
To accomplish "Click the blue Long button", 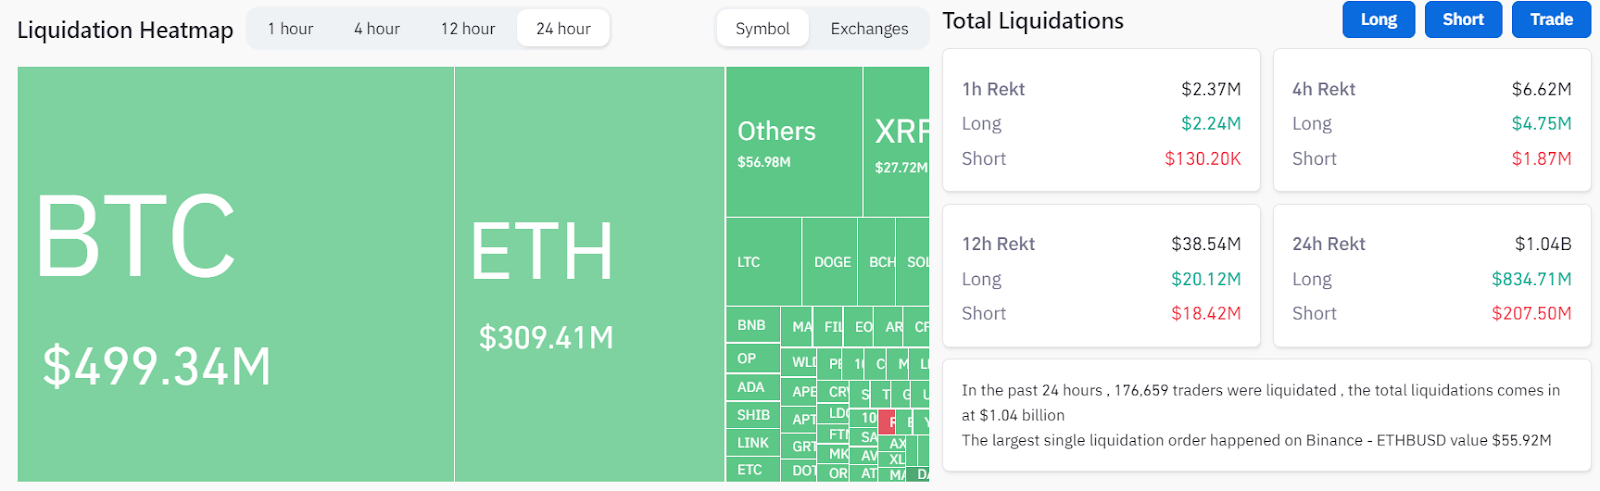I will 1379,20.
